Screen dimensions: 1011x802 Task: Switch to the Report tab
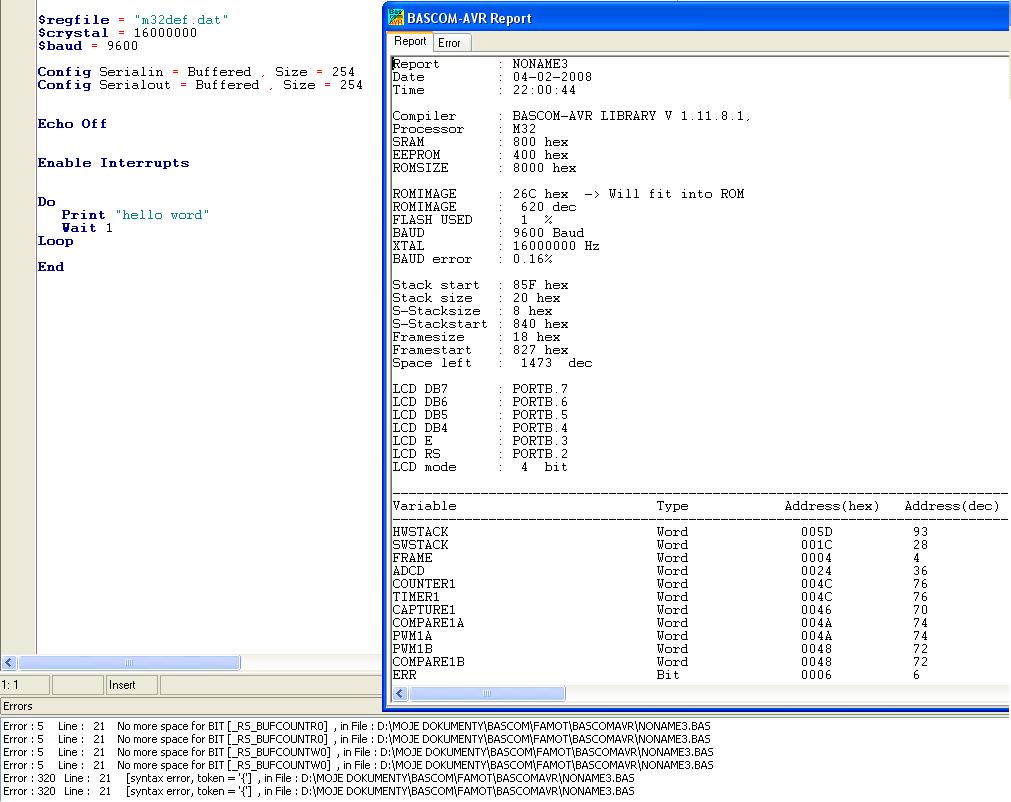[x=410, y=42]
